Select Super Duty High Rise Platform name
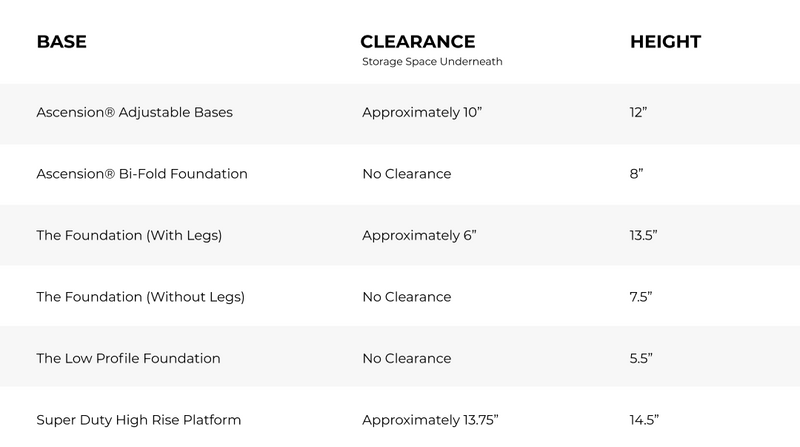Viewport: 800px width, 447px height. [x=138, y=419]
